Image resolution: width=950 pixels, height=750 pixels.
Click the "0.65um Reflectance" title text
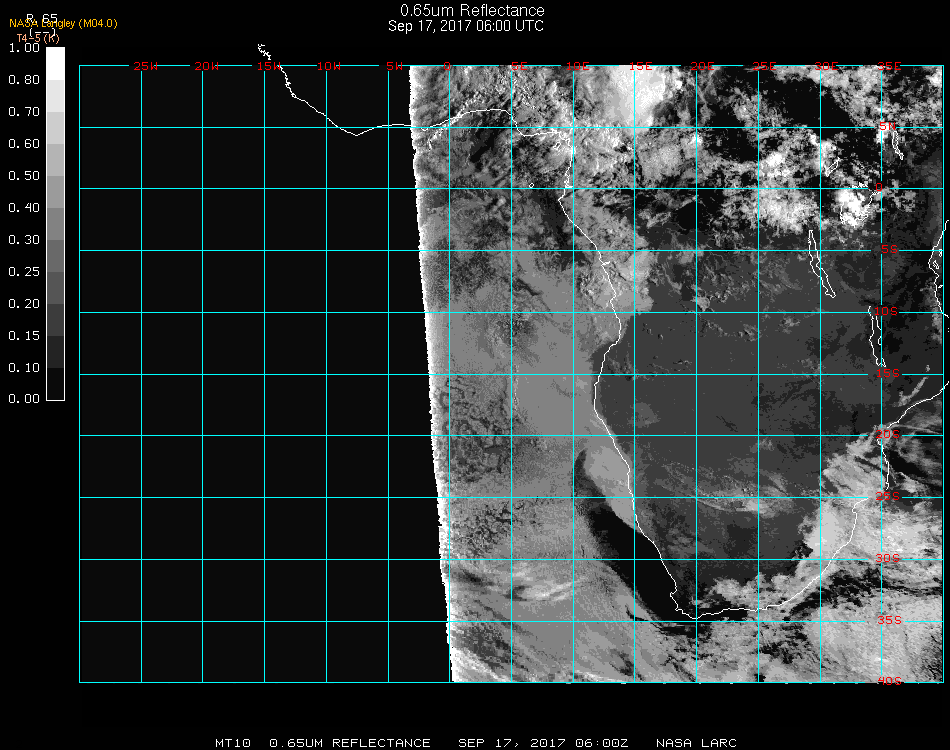click(472, 10)
